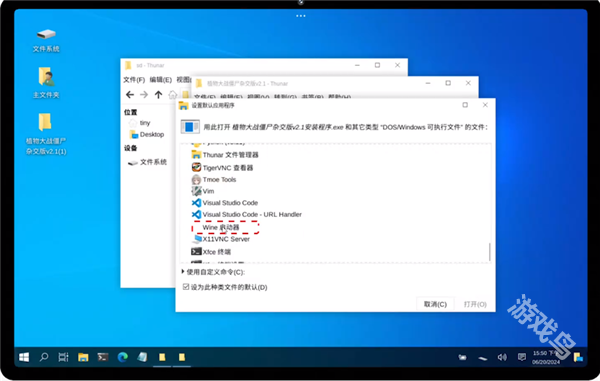Select Thunar 文件管理器 in the application list
This screenshot has width=600, height=381.
tap(225, 155)
